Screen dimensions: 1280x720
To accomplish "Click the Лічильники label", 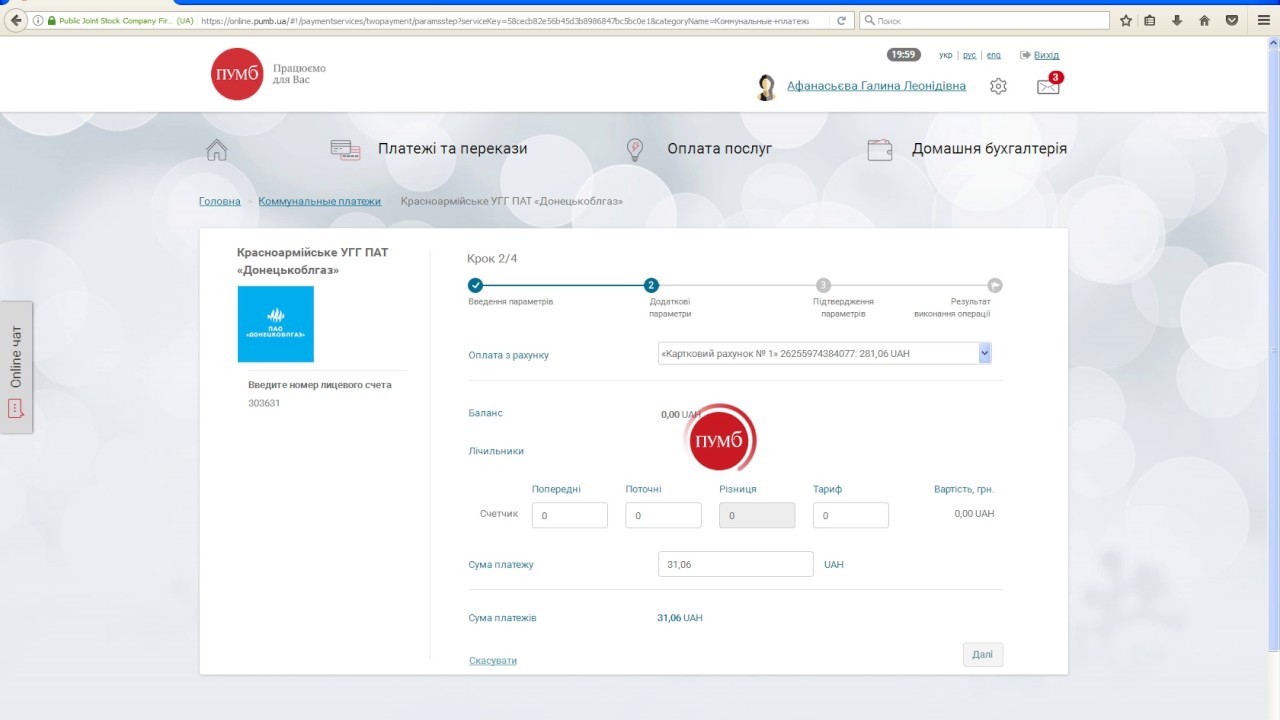I will pos(496,451).
